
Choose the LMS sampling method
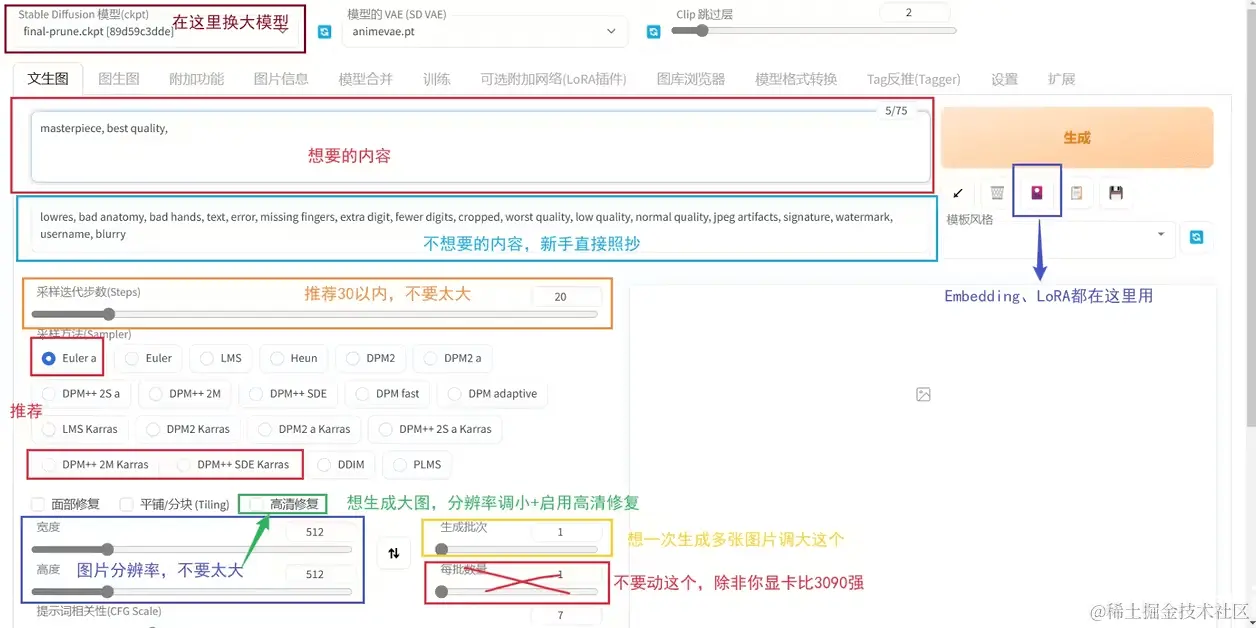click(221, 358)
